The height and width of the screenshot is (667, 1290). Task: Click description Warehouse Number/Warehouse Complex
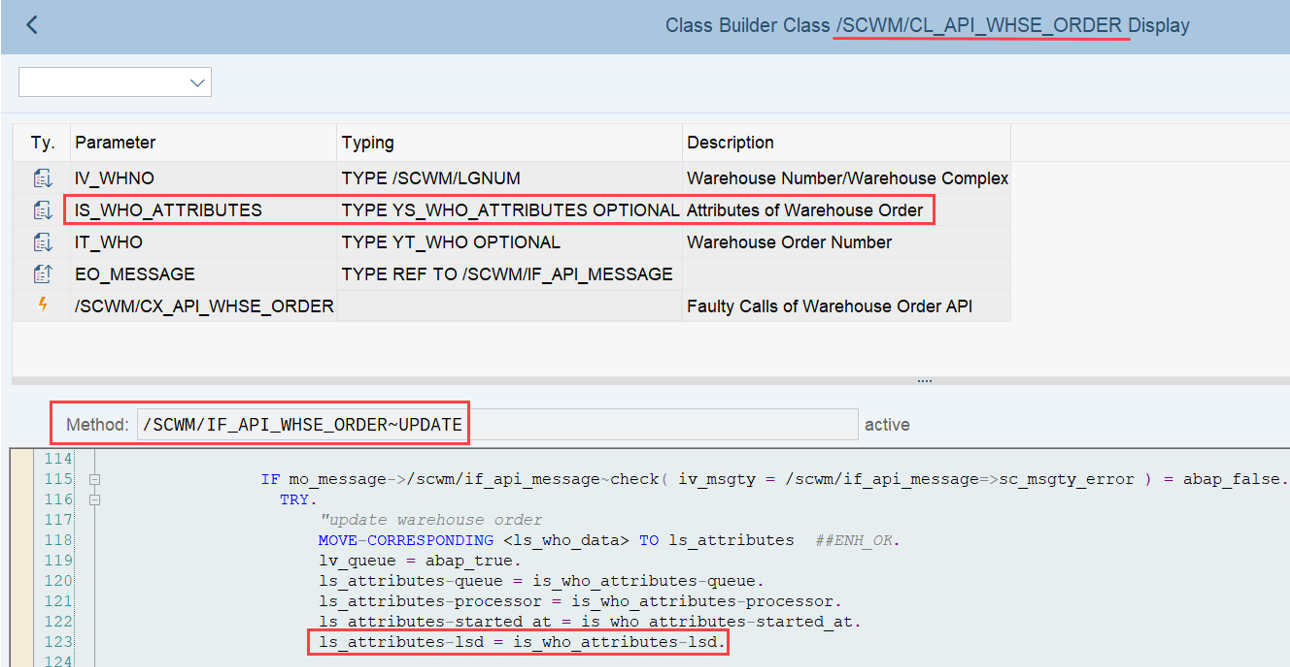(846, 178)
